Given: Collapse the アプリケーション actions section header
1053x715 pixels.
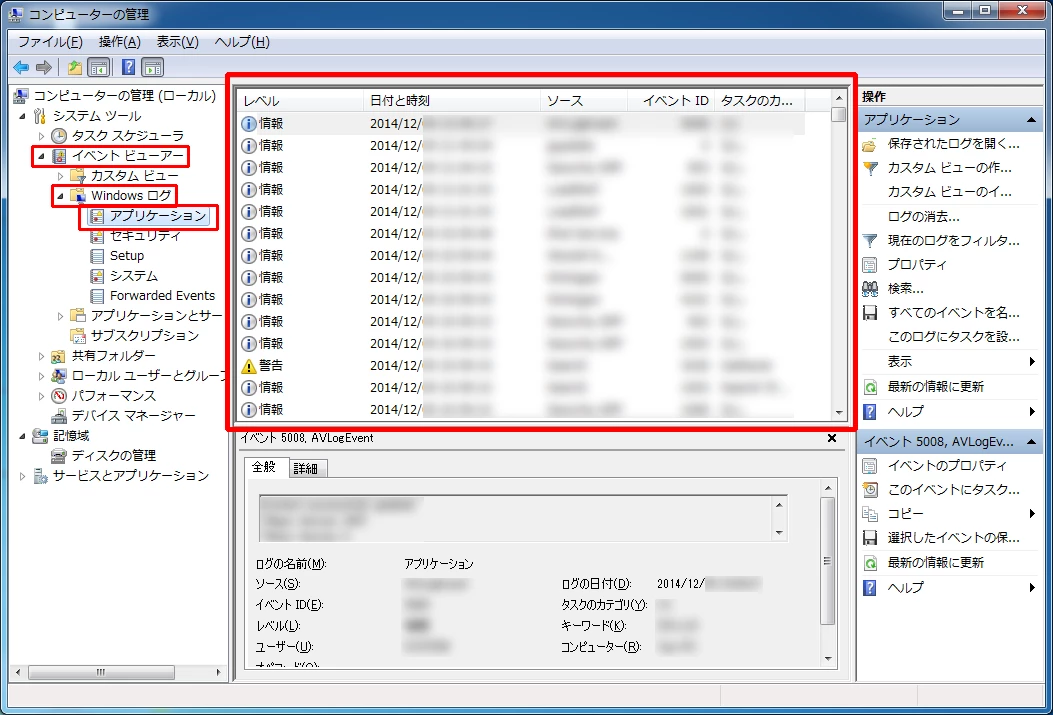Looking at the screenshot, I should pos(950,120).
